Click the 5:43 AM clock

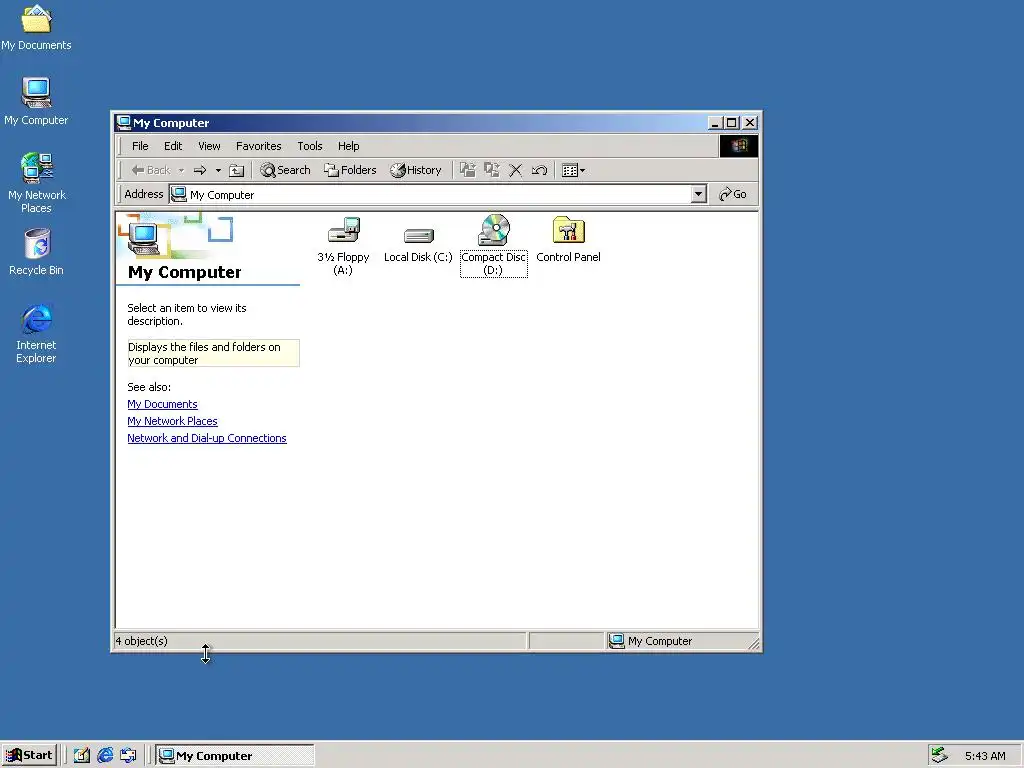[985, 756]
